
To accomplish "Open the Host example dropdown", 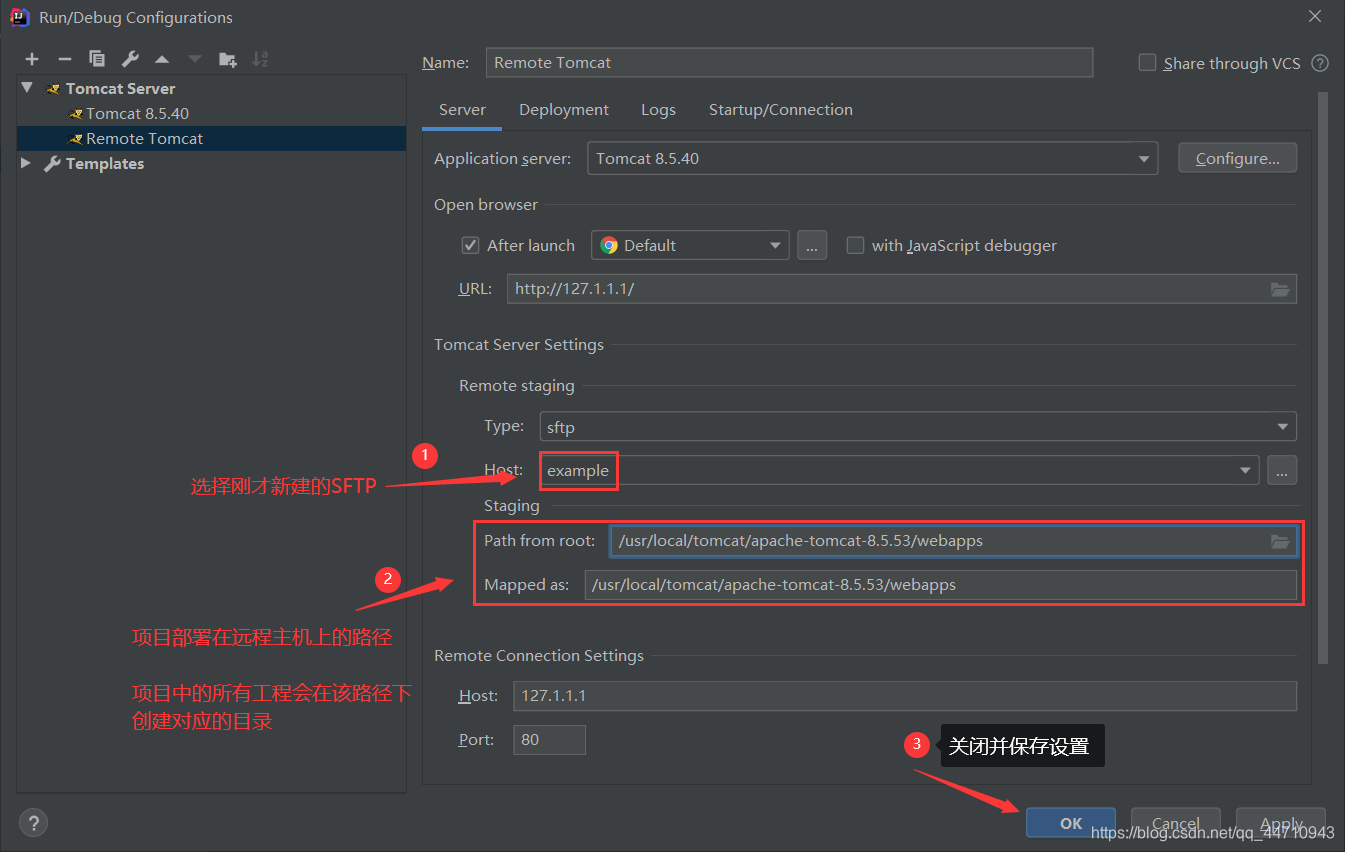I will click(900, 470).
